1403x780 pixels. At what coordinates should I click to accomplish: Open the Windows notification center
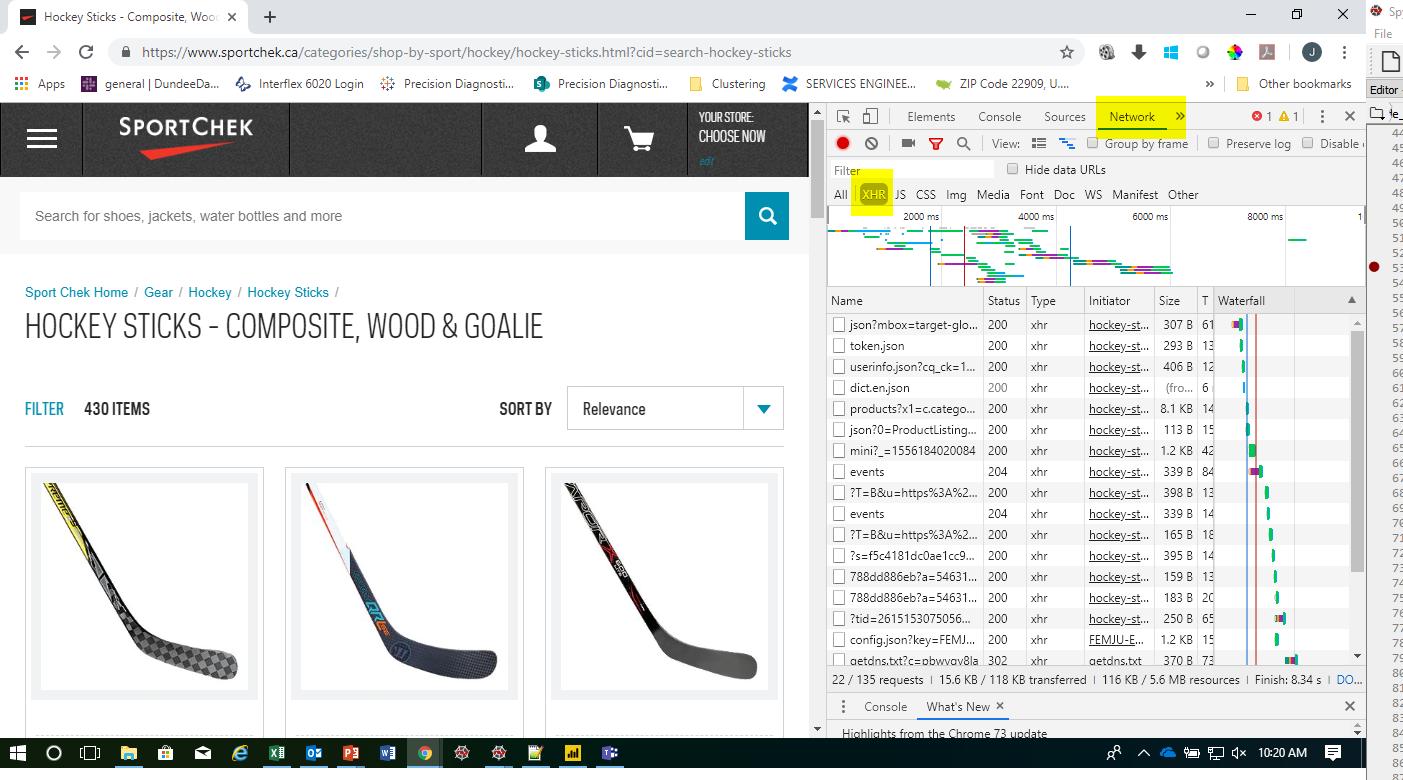click(1333, 753)
